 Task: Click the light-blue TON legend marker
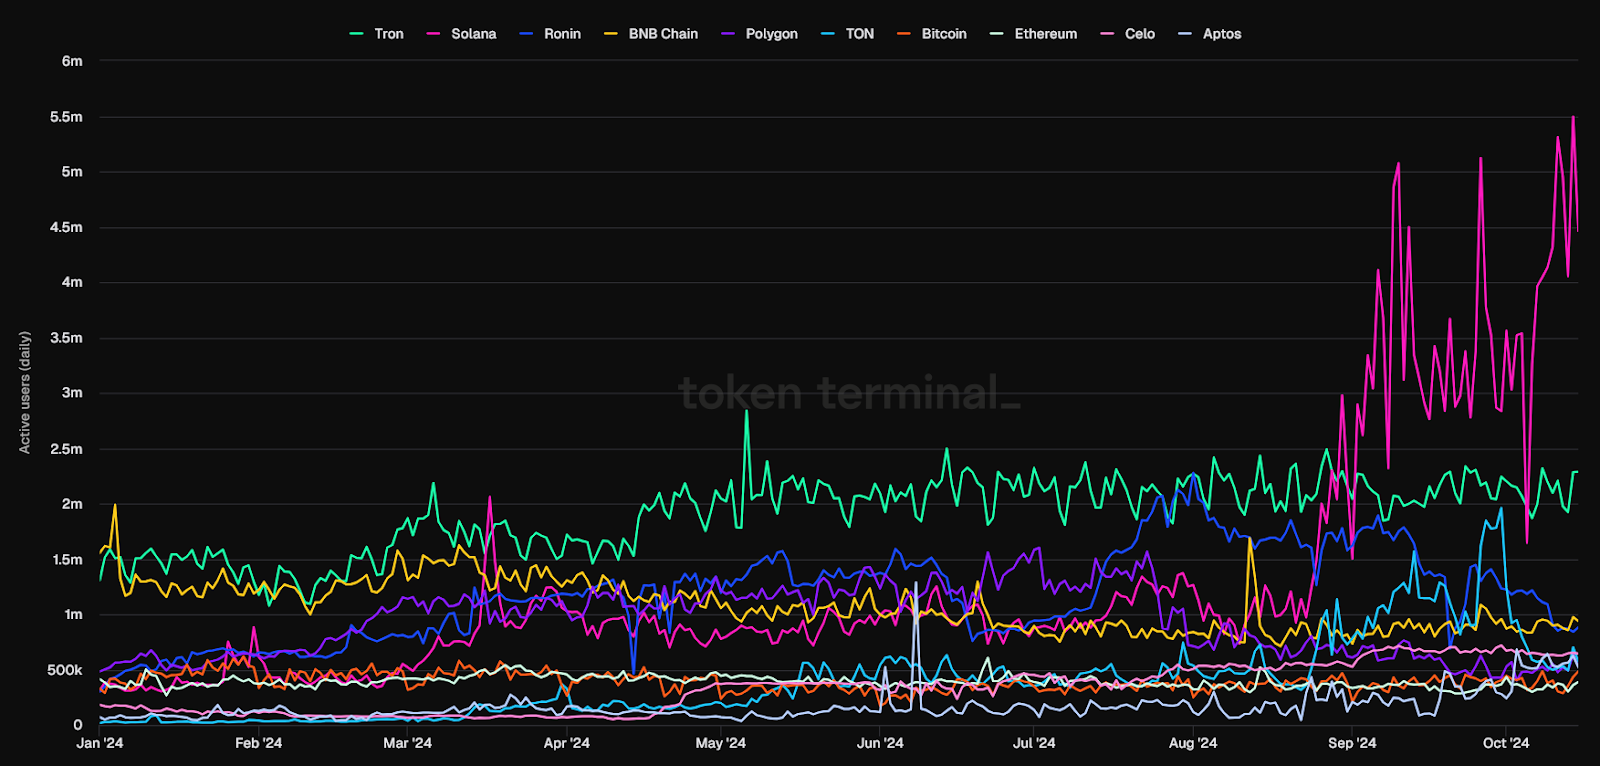click(x=828, y=34)
